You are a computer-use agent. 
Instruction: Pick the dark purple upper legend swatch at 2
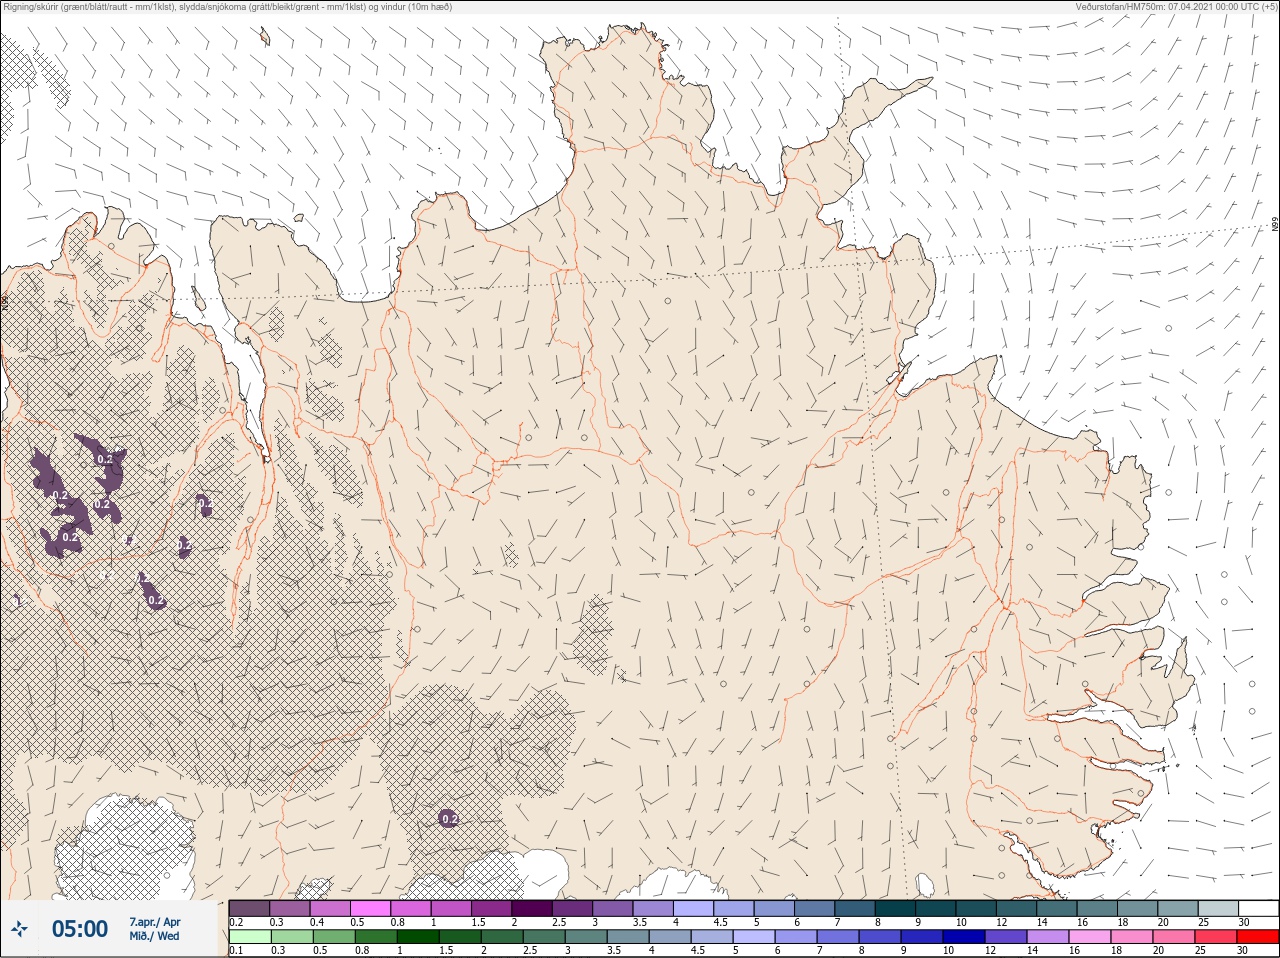point(532,908)
